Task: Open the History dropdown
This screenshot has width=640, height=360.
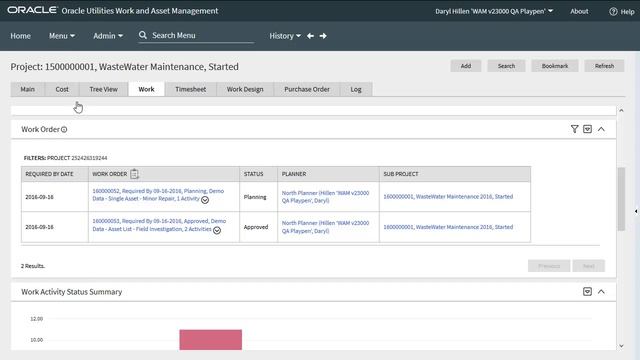Action: coord(285,36)
